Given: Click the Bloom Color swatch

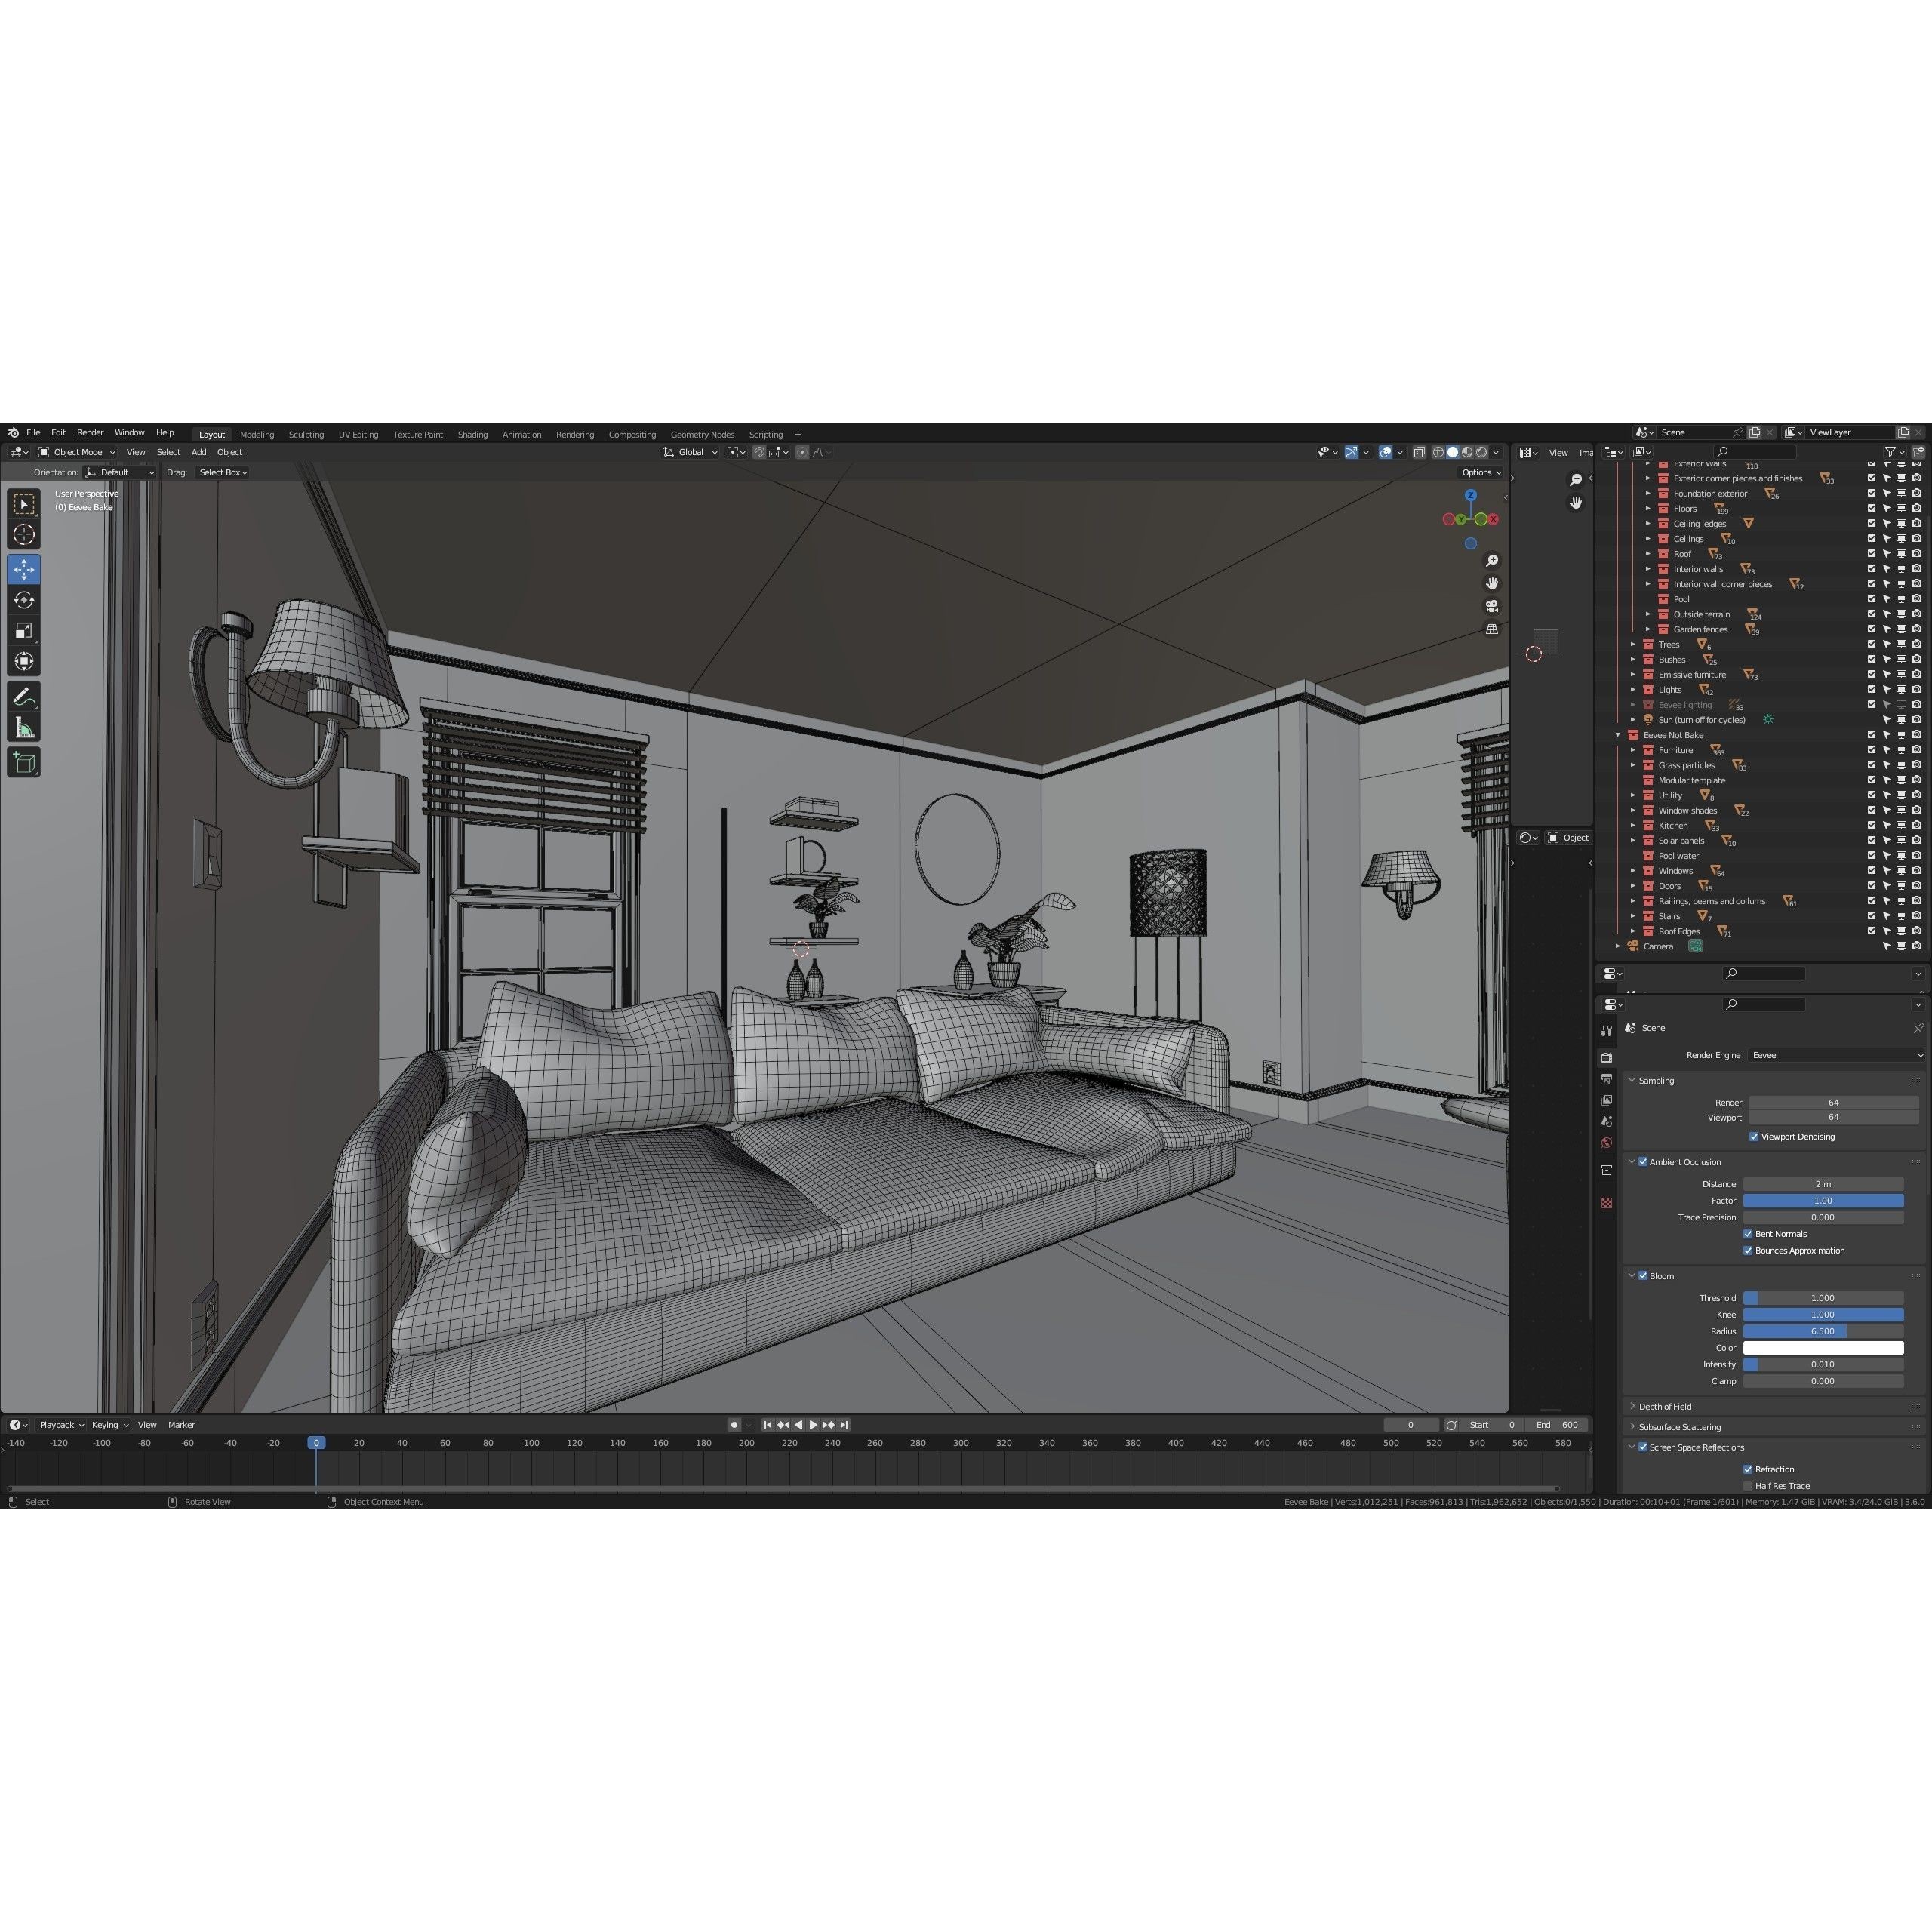Looking at the screenshot, I should [x=1822, y=1347].
